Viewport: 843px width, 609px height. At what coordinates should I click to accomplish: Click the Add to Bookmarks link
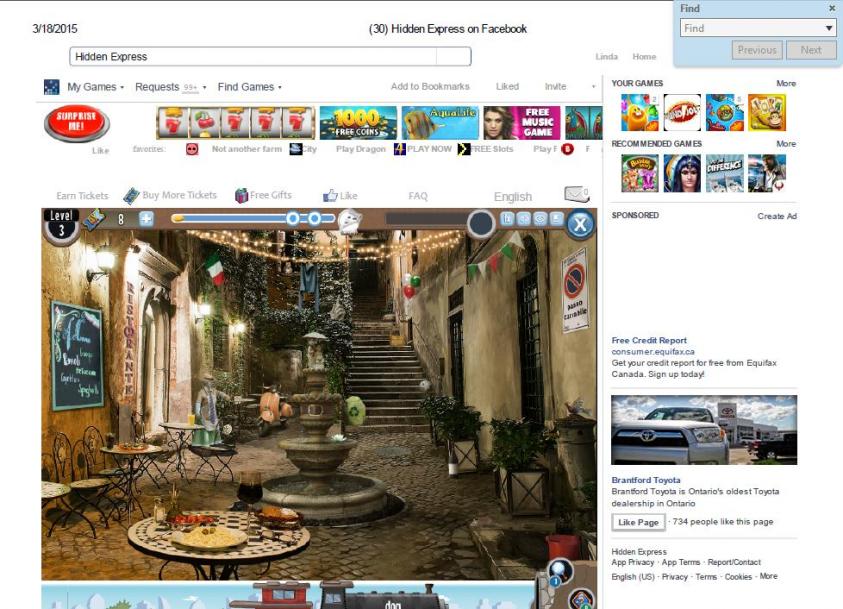tap(430, 87)
